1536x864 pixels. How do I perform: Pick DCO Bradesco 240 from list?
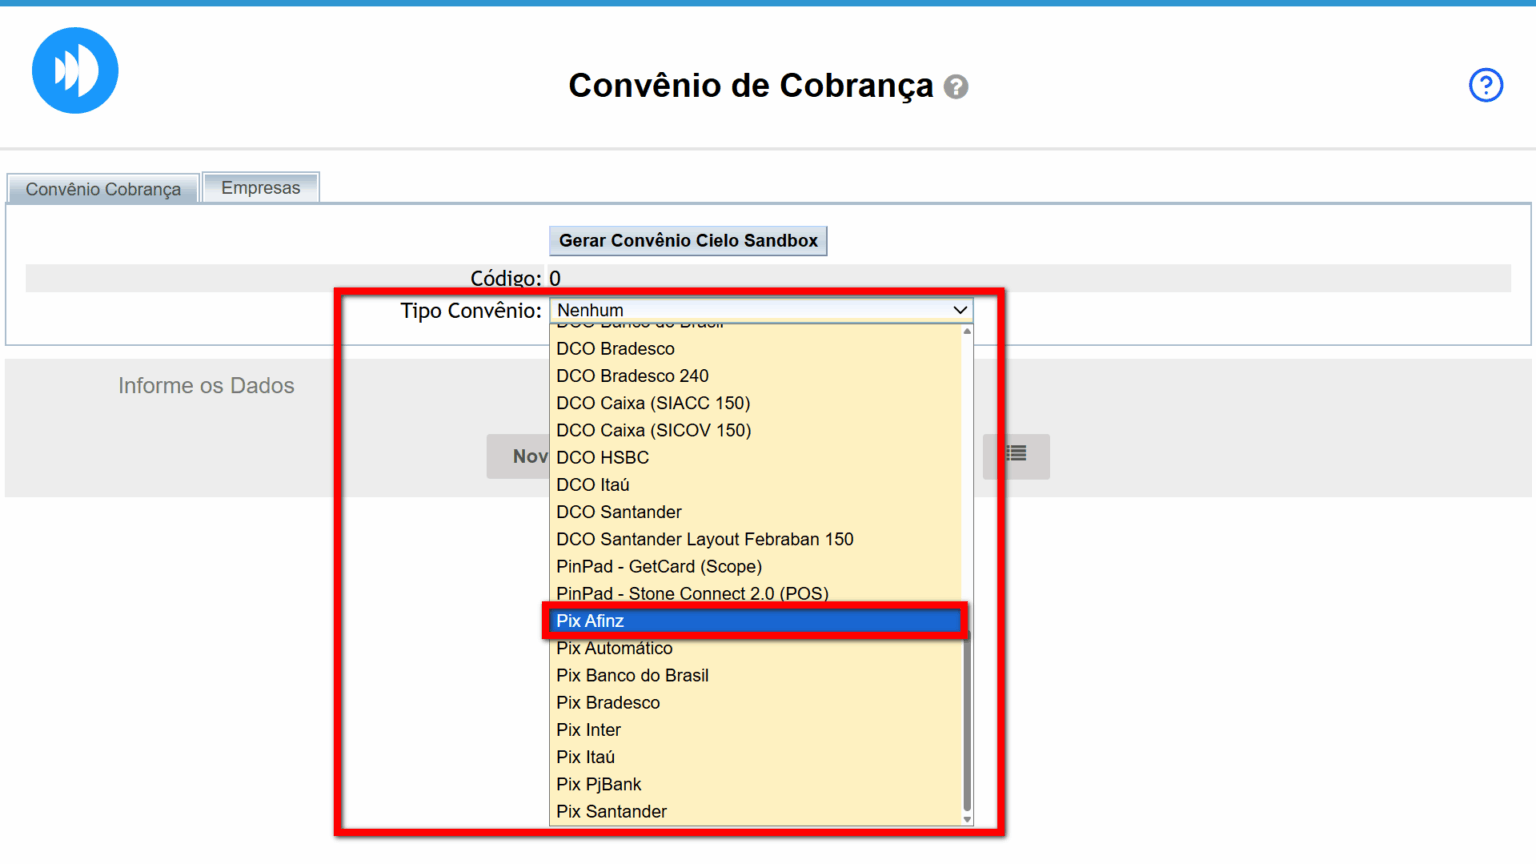(632, 376)
